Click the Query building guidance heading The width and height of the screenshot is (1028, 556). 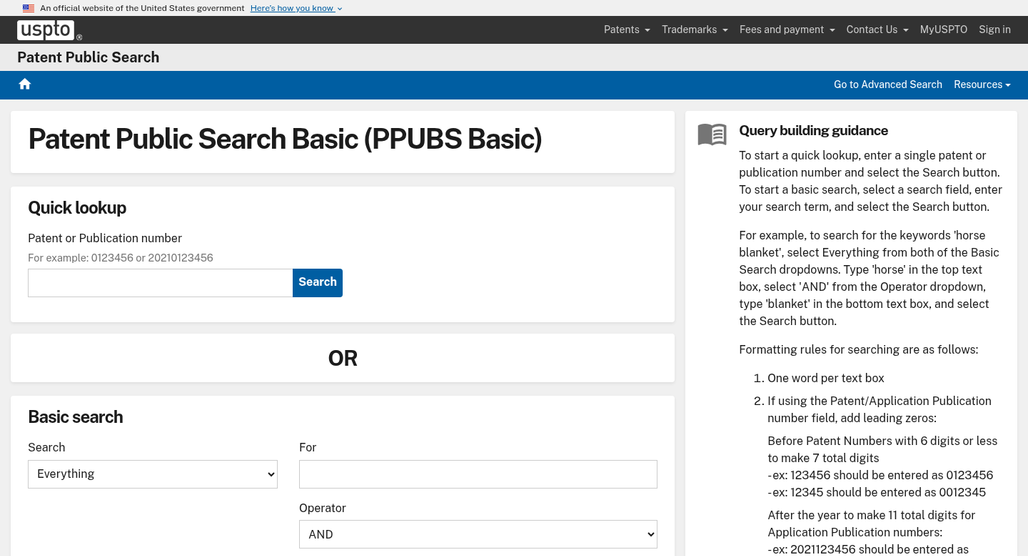pyautogui.click(x=813, y=130)
